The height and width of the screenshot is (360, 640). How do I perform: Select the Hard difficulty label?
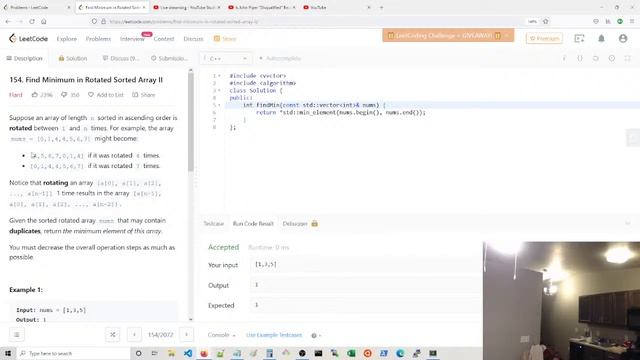click(16, 95)
